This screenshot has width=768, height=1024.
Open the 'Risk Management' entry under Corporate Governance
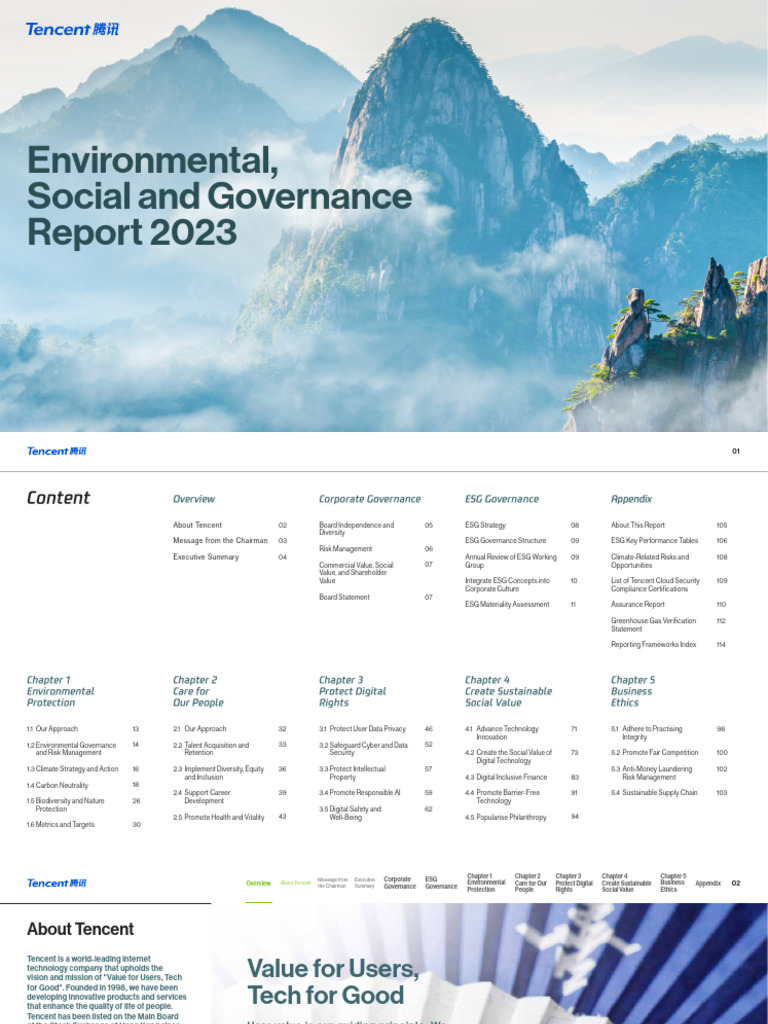345,549
